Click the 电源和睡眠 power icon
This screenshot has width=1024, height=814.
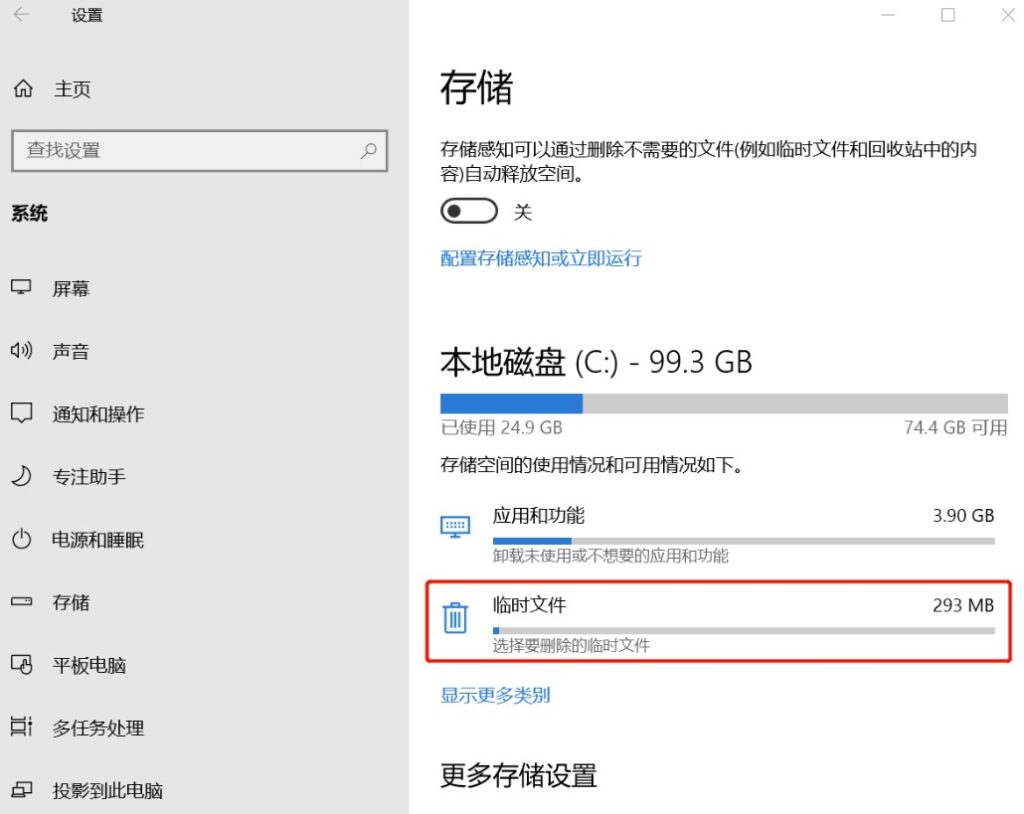[23, 539]
